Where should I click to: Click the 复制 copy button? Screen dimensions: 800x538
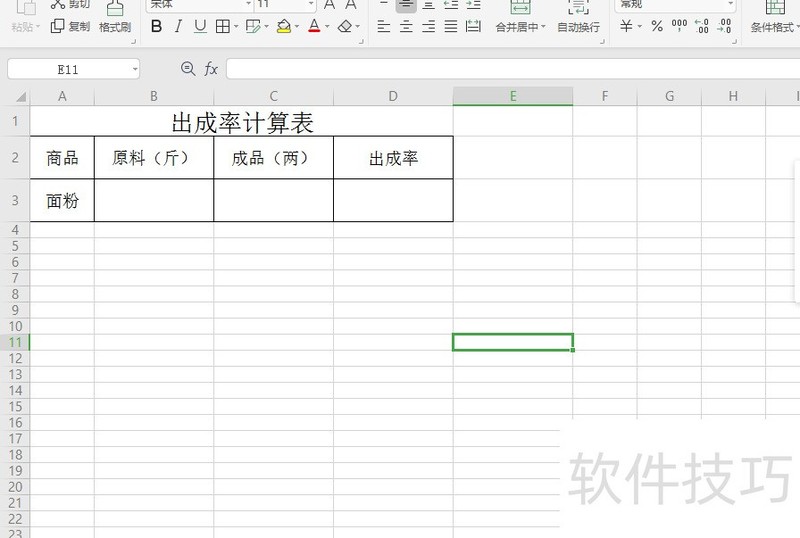(x=70, y=27)
